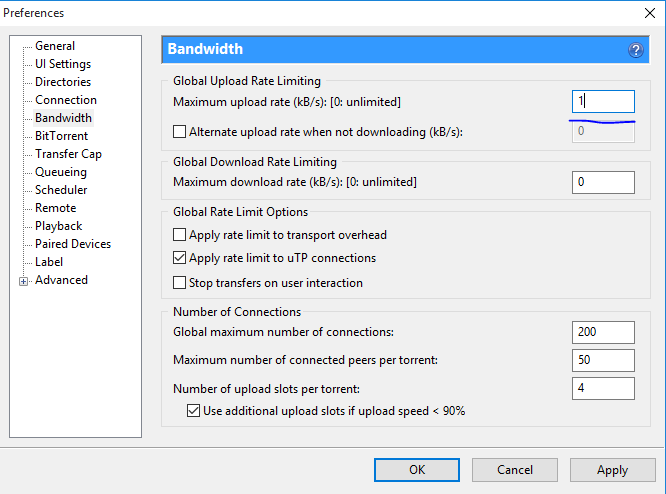Disable Use additional upload slots option

pyautogui.click(x=195, y=410)
